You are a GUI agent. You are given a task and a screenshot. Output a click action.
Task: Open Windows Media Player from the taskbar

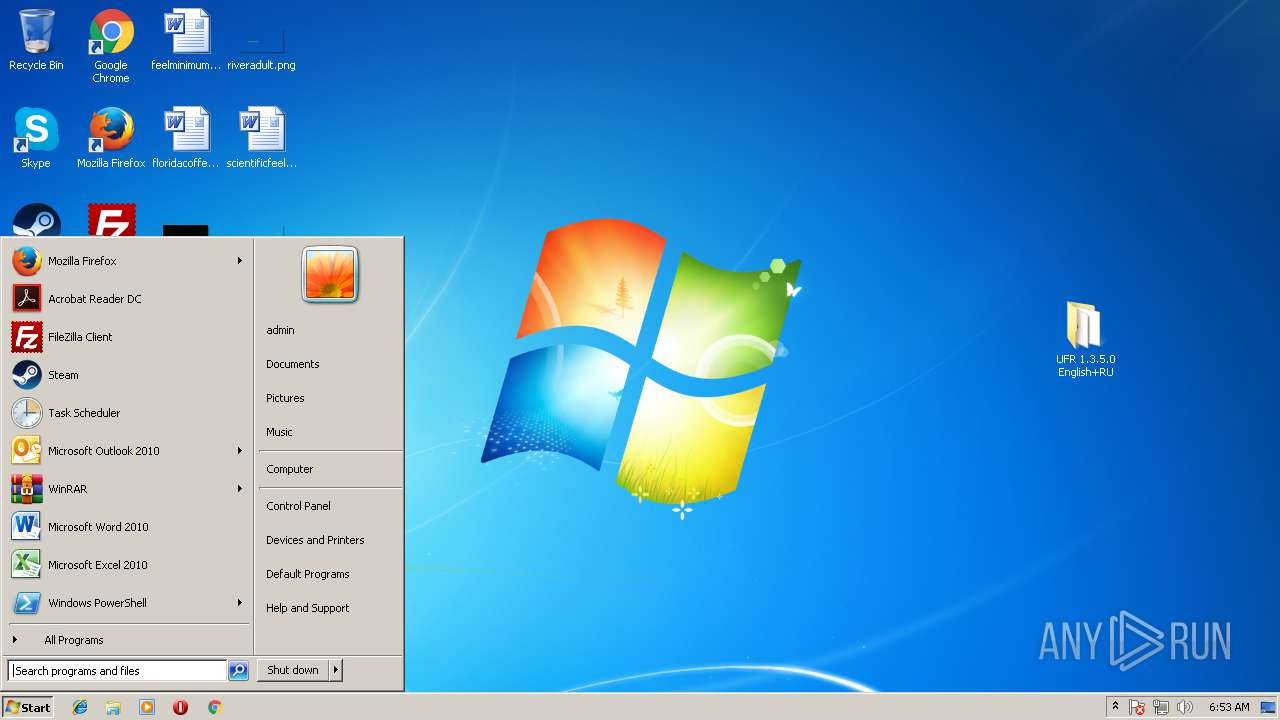[147, 707]
